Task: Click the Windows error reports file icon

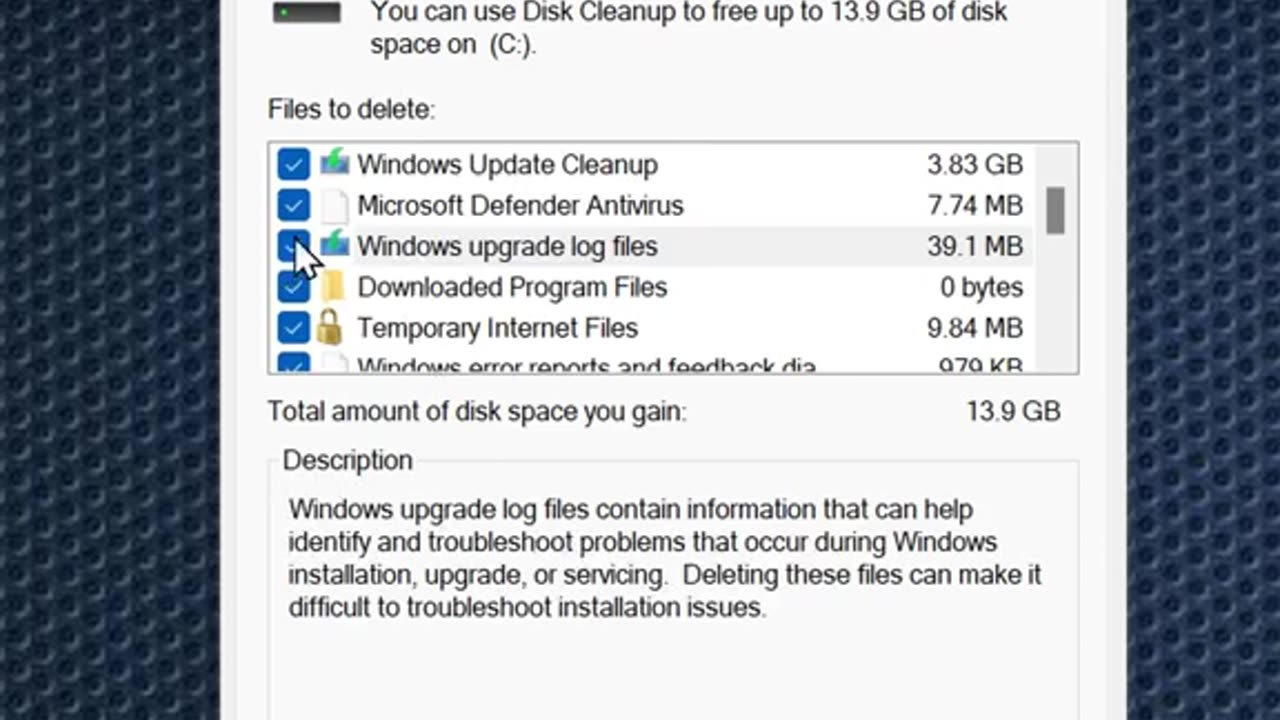Action: (336, 366)
